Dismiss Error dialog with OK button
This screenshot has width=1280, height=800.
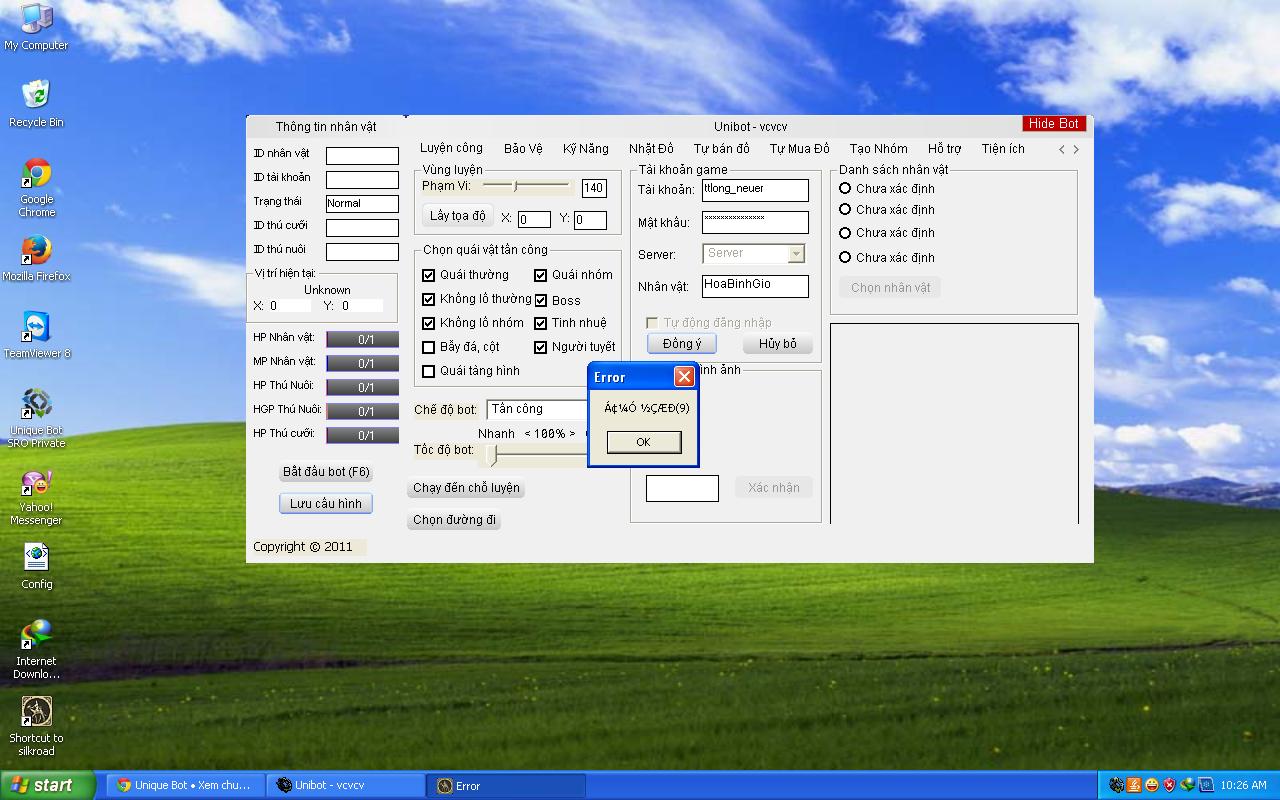tap(643, 442)
